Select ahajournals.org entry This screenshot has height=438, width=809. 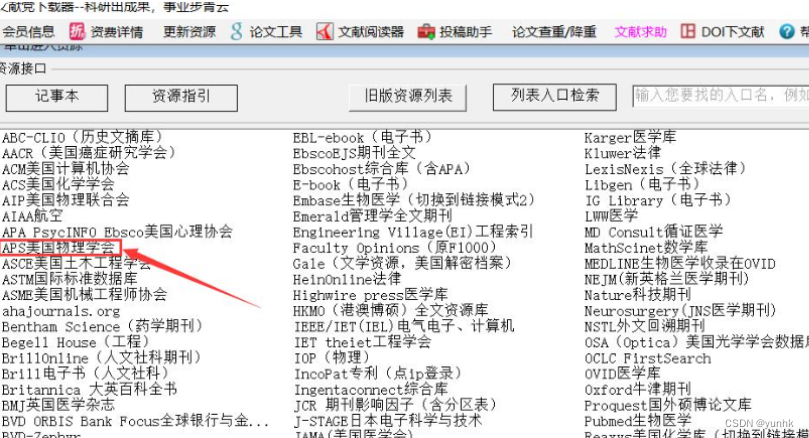pos(61,311)
